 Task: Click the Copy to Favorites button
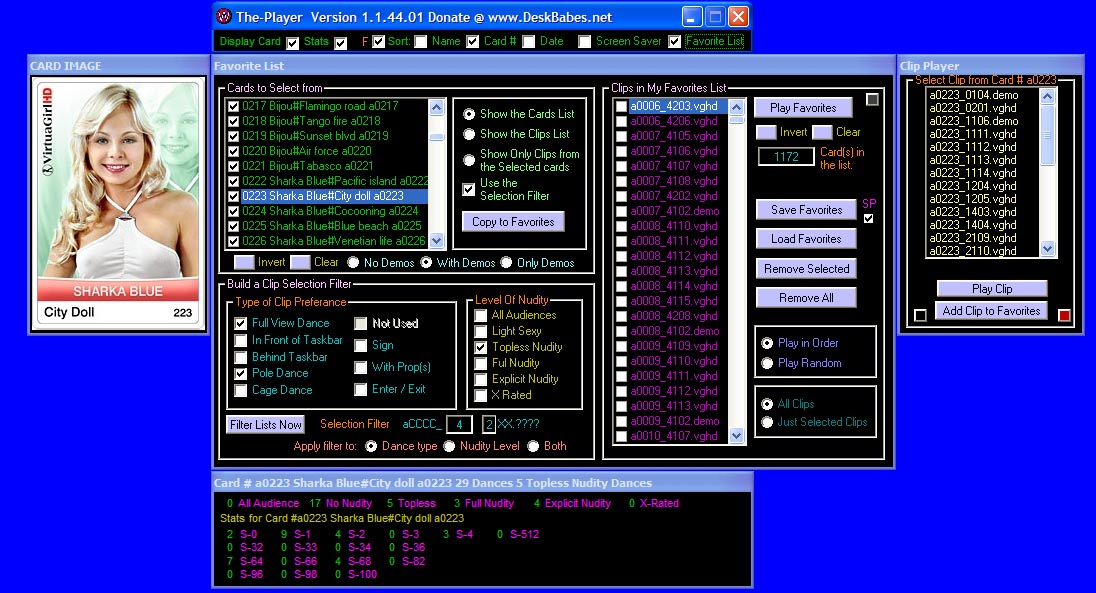tap(513, 221)
